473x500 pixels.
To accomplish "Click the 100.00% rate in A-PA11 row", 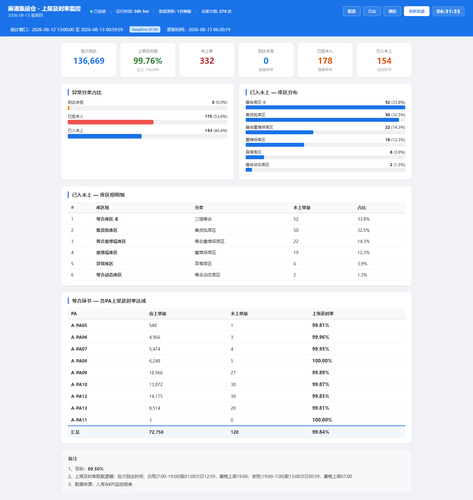I will point(322,420).
